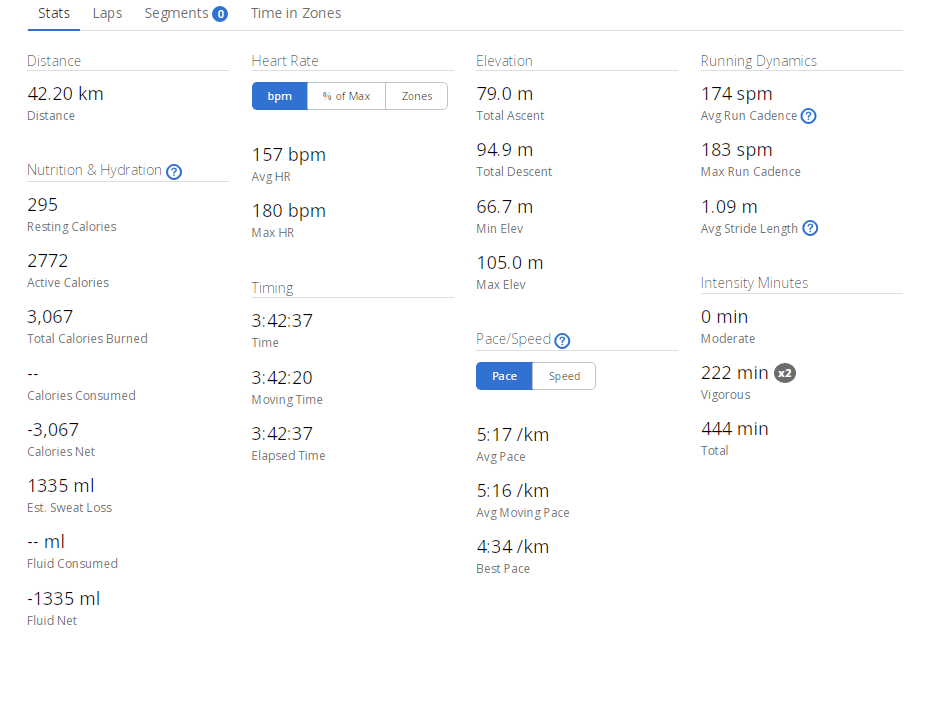The image size is (931, 719).
Task: Click the 79.0 m Total Ascent value
Action: click(504, 94)
